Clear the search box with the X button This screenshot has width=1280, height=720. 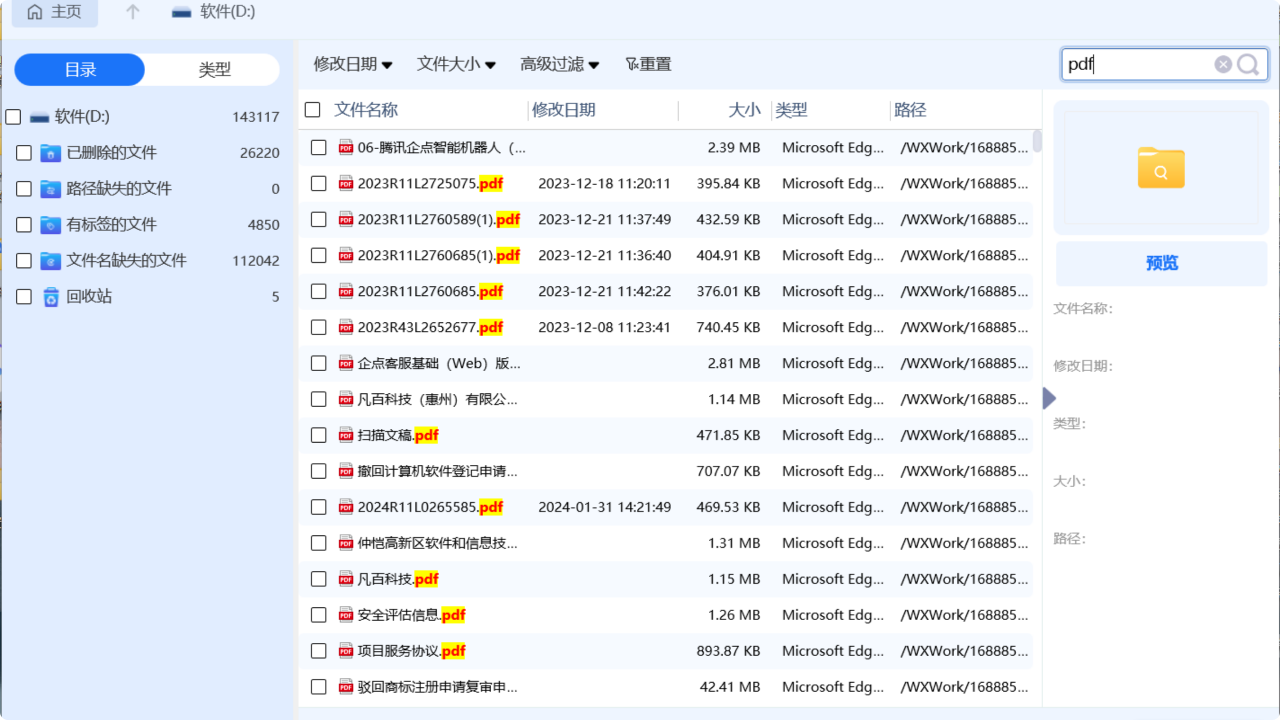(1223, 63)
